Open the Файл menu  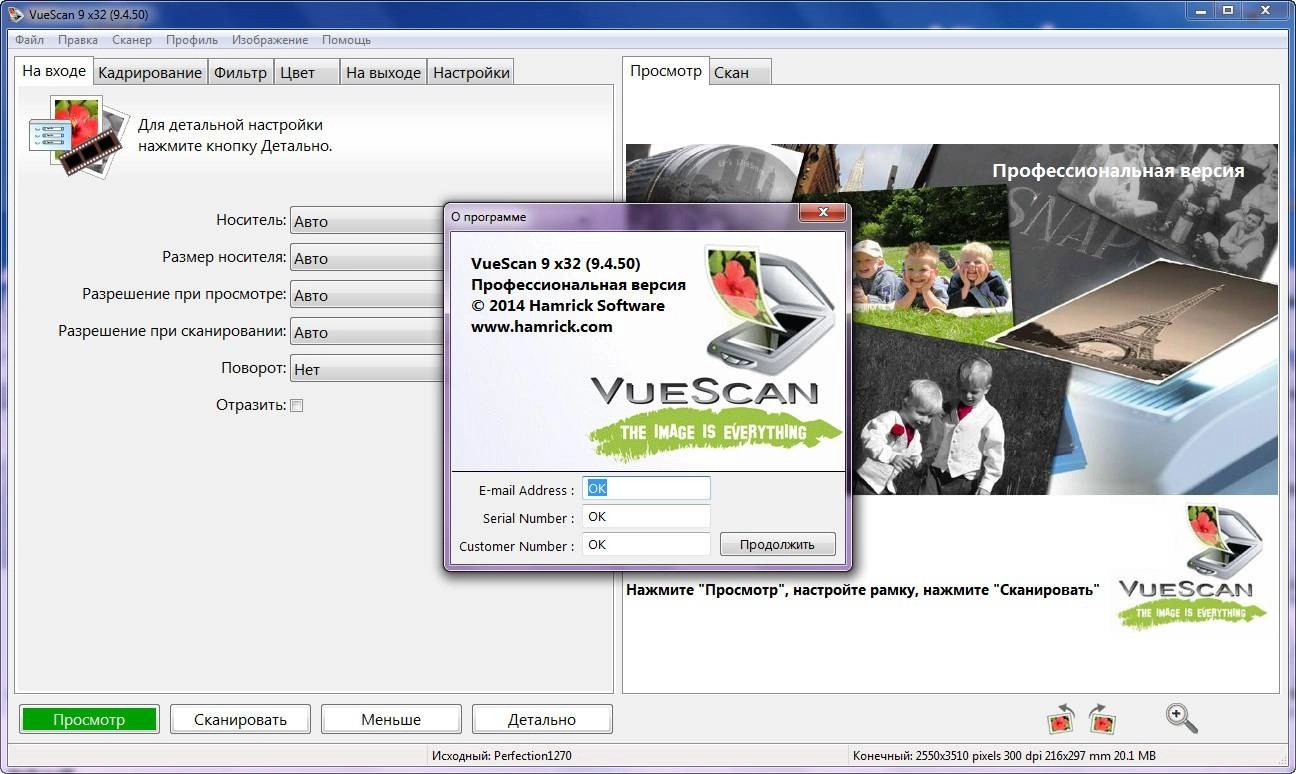coord(29,40)
